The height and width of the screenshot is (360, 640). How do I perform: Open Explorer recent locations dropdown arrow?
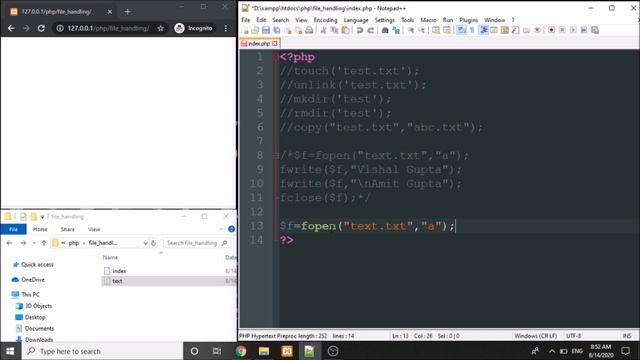click(x=34, y=243)
